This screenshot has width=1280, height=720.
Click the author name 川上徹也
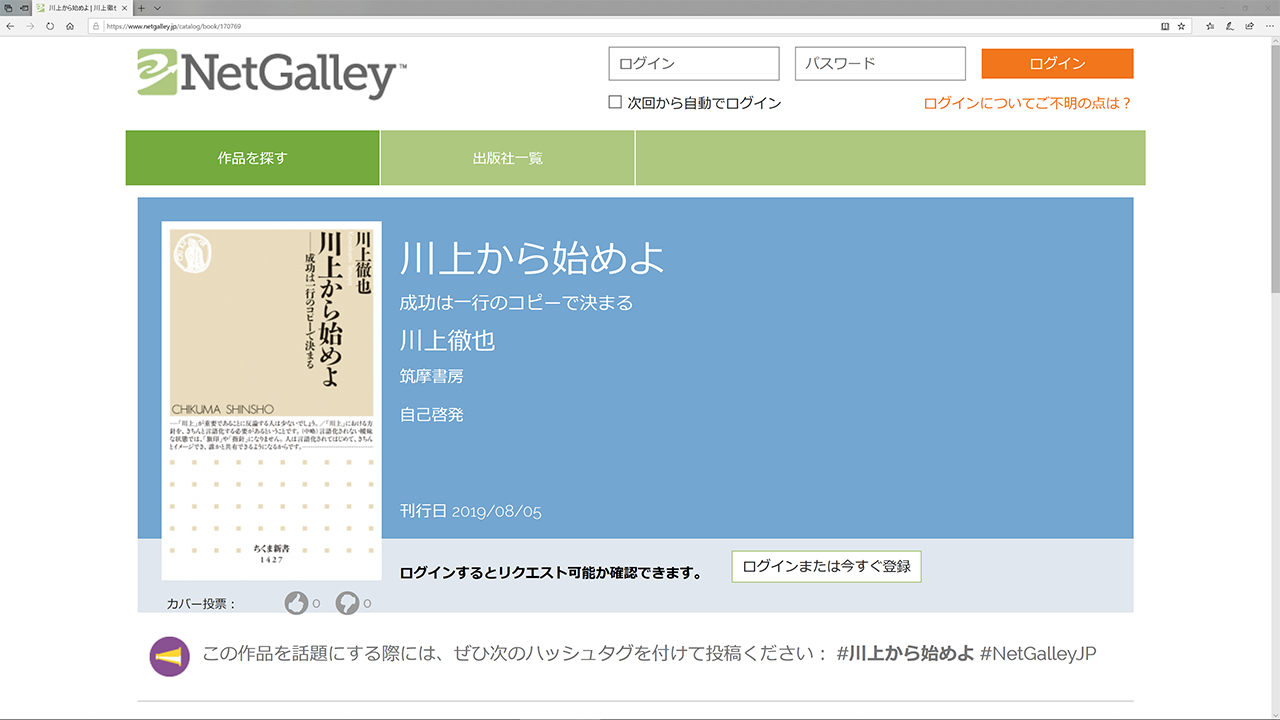[x=448, y=340]
